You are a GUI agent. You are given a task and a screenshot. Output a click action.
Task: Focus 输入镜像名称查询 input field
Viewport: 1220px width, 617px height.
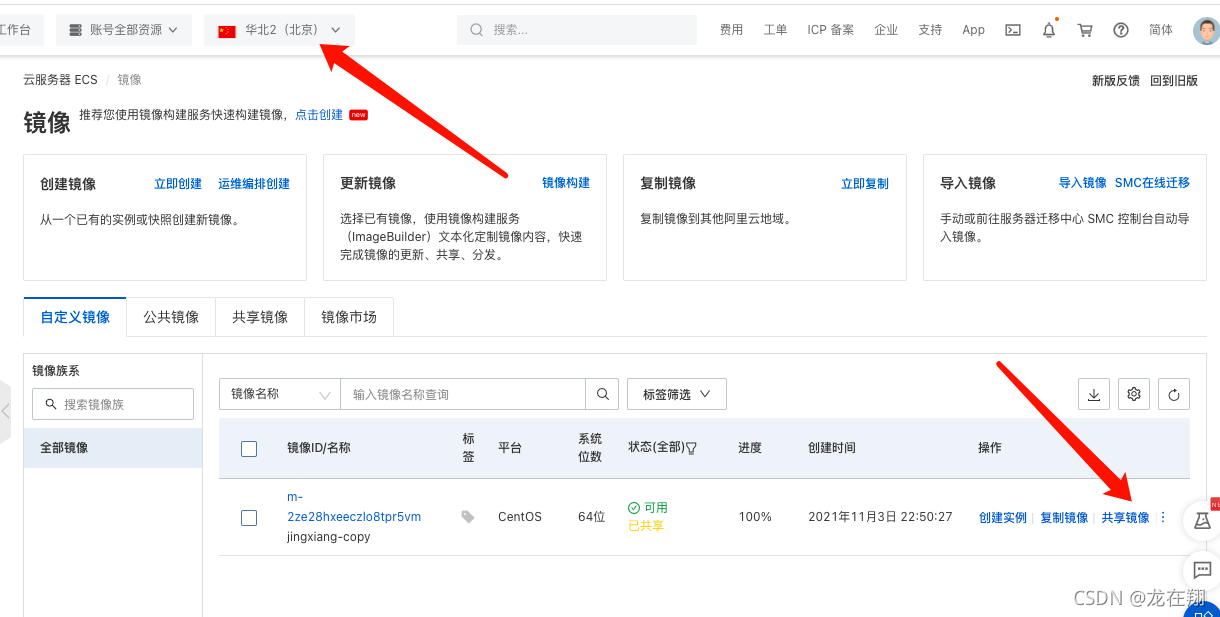(463, 394)
